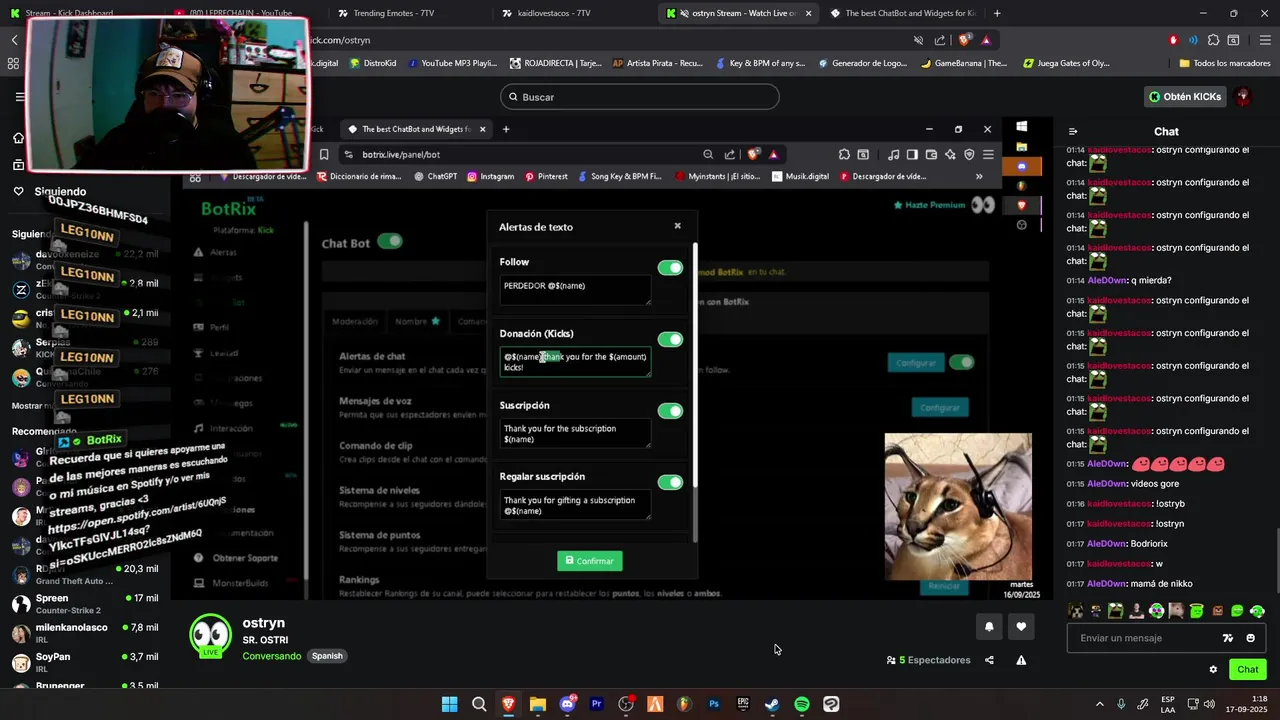Click the Kick search Buscar field
This screenshot has height=720, width=1280.
coord(640,97)
